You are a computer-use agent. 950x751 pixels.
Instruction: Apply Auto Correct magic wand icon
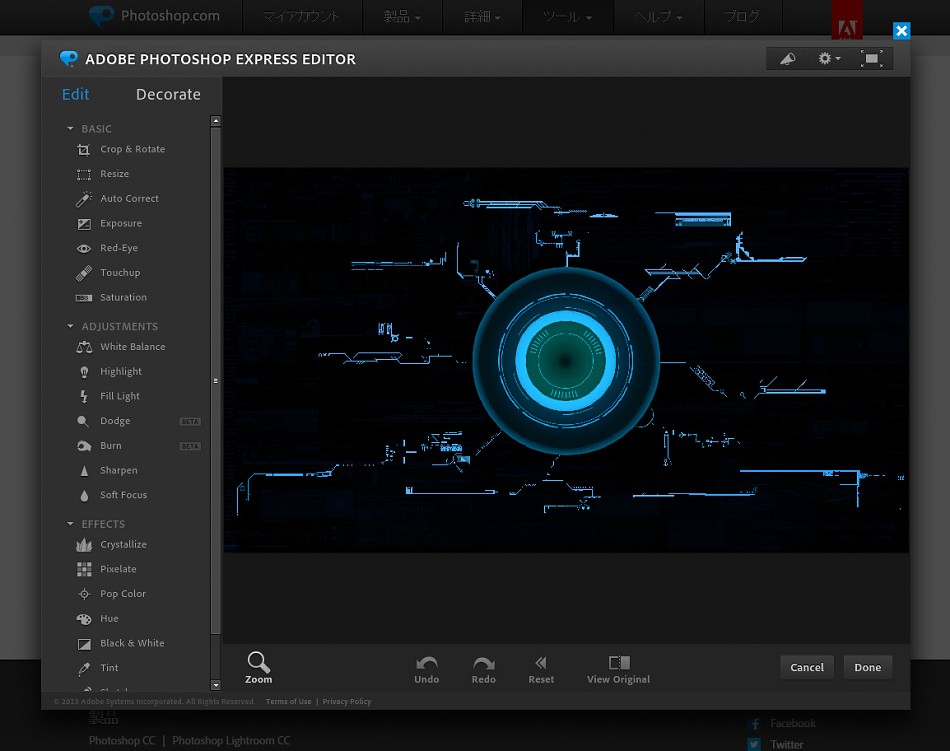[84, 199]
